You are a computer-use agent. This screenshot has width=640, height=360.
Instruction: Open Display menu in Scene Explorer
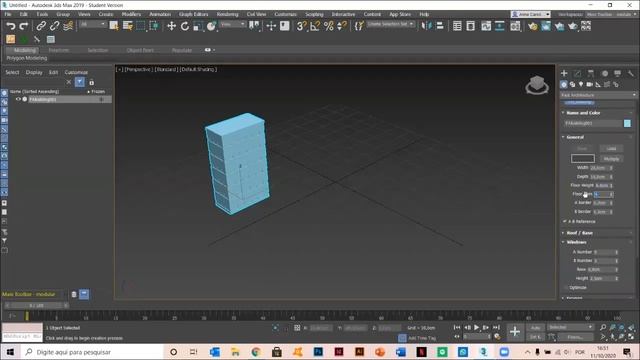34,72
